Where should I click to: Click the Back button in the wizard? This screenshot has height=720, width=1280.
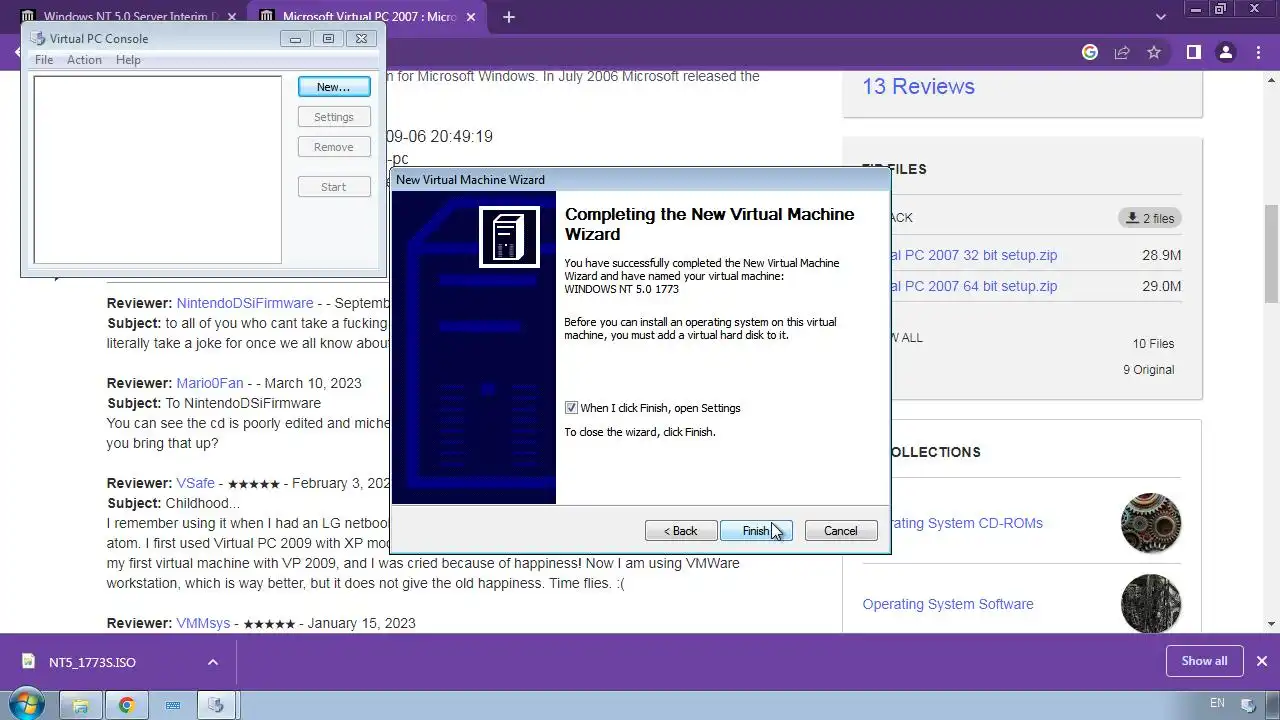coord(681,531)
